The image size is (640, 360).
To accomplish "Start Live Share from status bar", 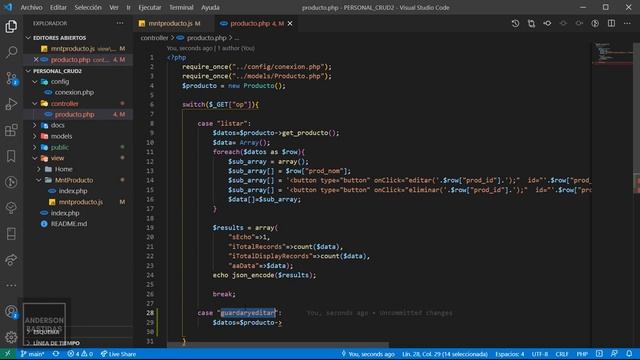I will 118,354.
